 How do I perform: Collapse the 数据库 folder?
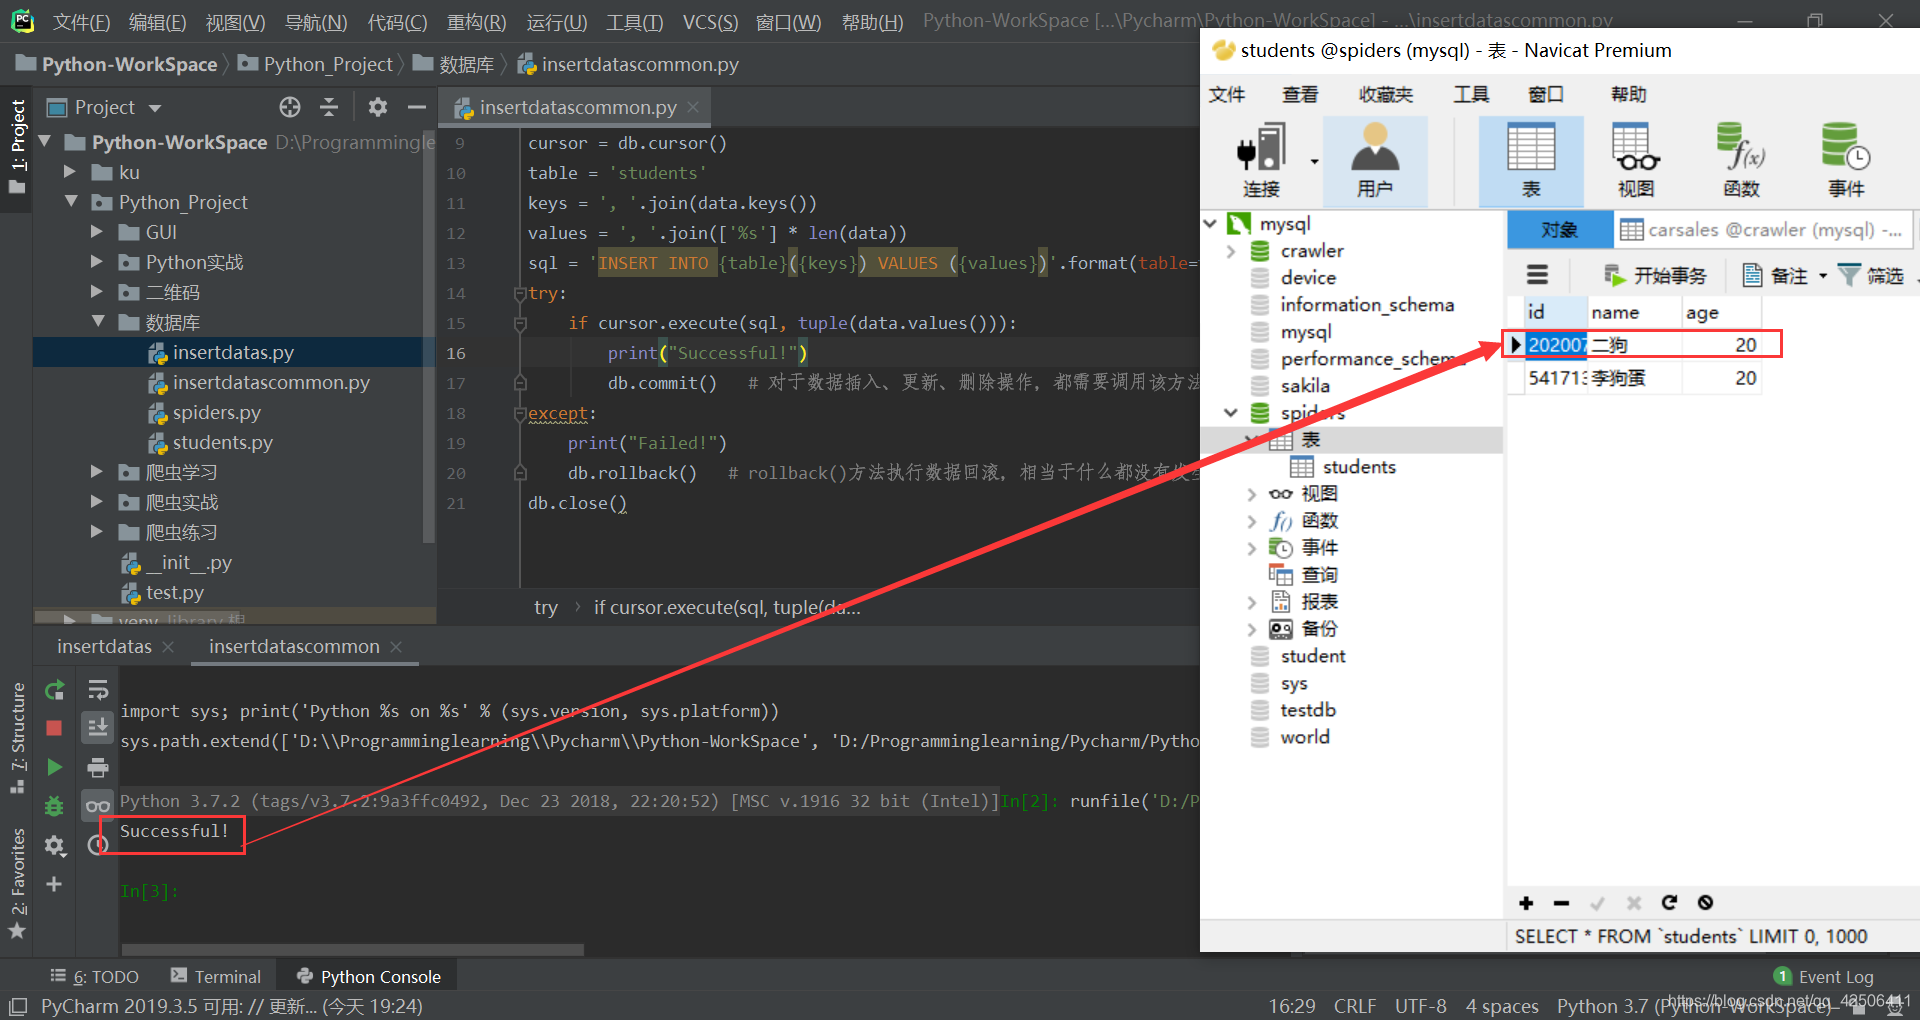(98, 322)
